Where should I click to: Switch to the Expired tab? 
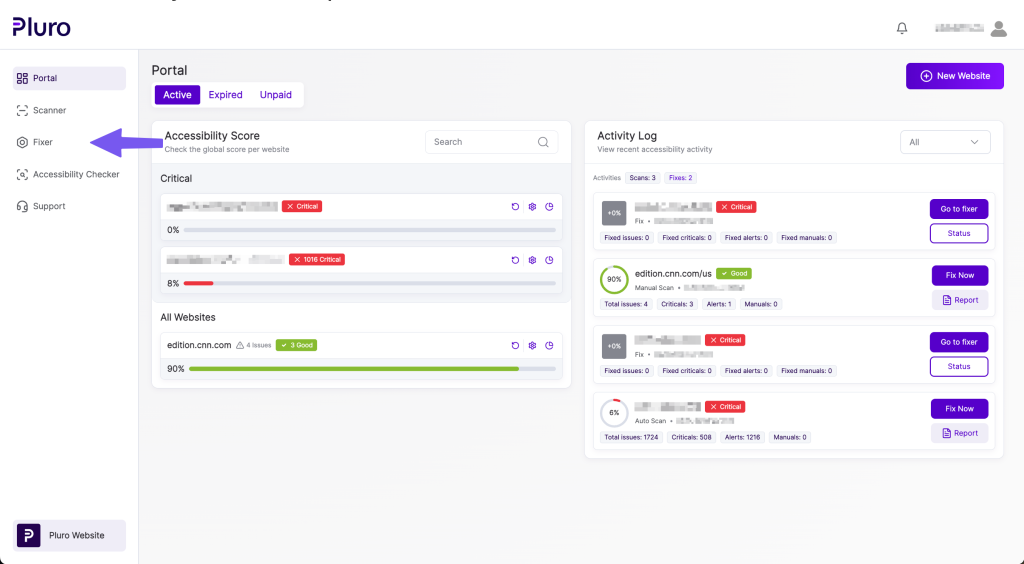(x=225, y=95)
